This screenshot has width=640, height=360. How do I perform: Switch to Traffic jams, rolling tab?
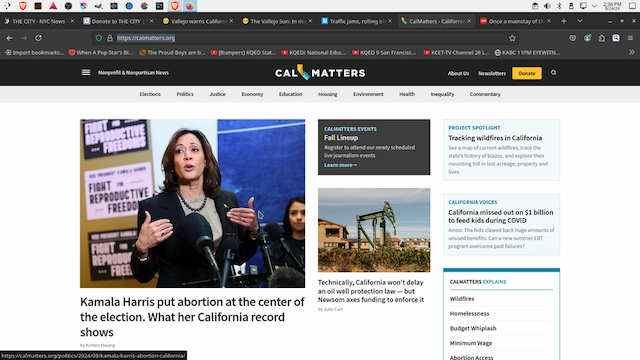pyautogui.click(x=356, y=21)
